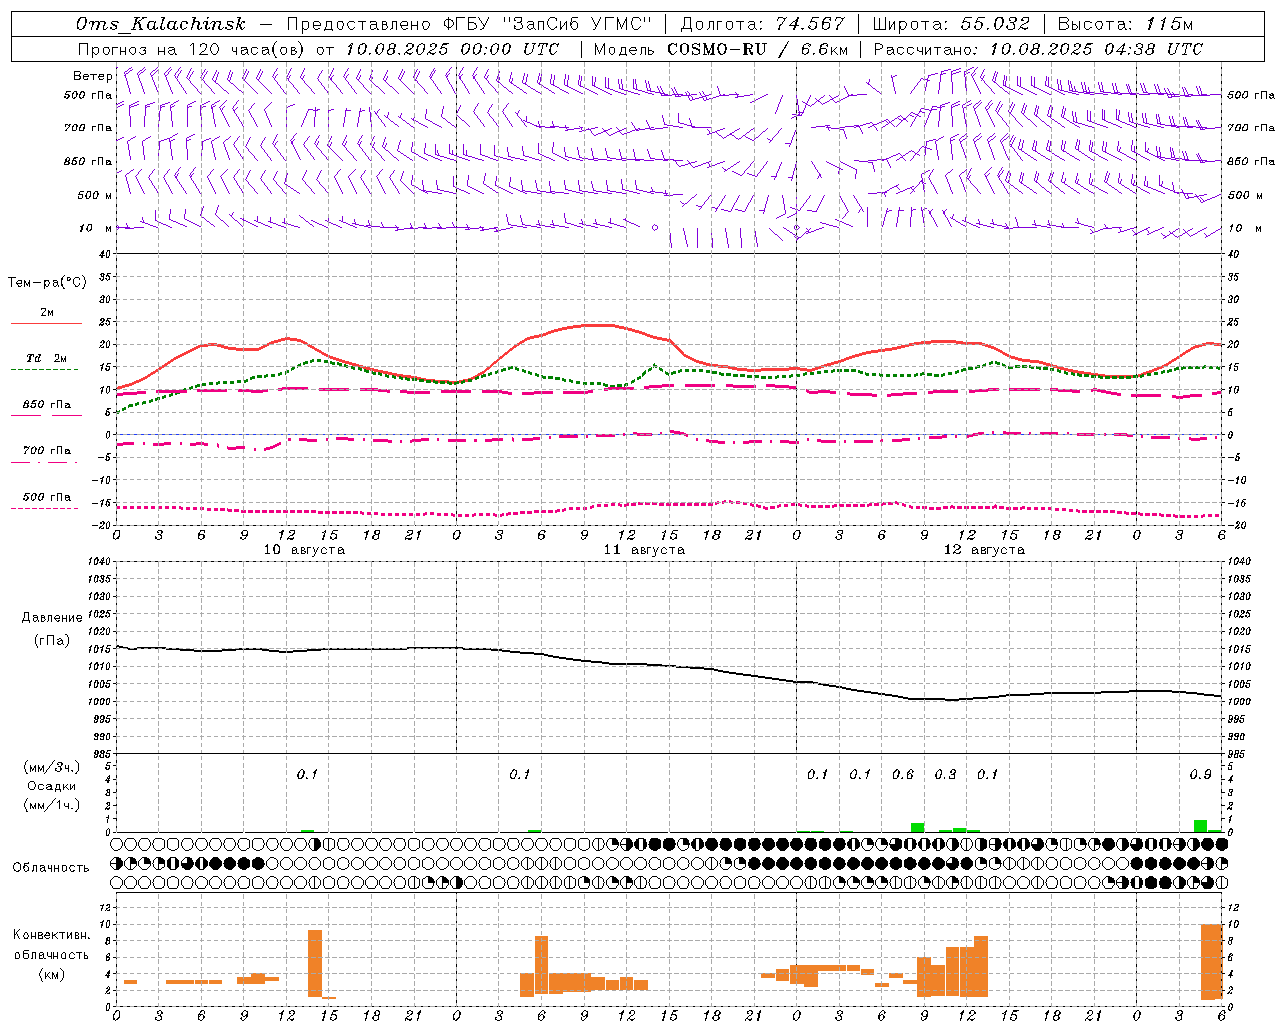The image size is (1280, 1024).
Task: Click the (км) unit label for convective cloud
Action: pyautogui.click(x=52, y=973)
